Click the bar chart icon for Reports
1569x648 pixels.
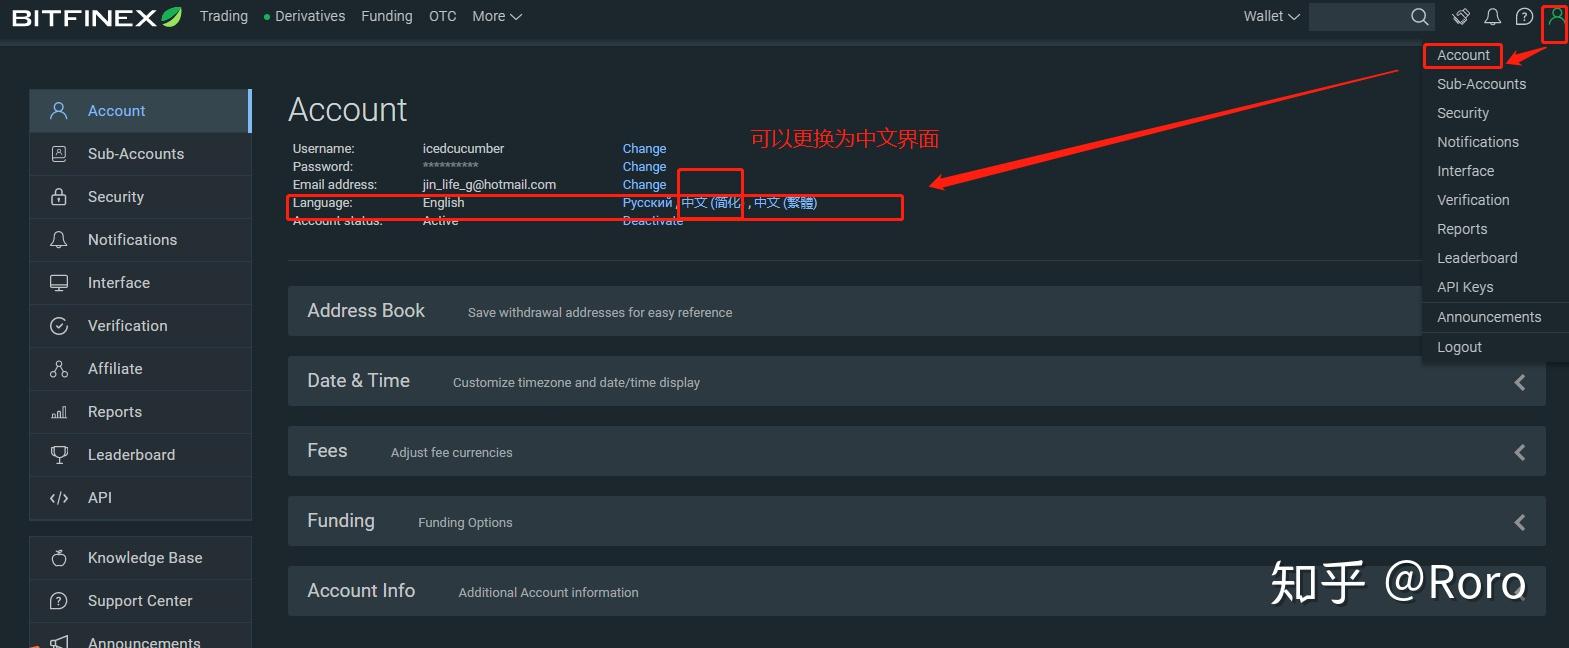coord(59,412)
